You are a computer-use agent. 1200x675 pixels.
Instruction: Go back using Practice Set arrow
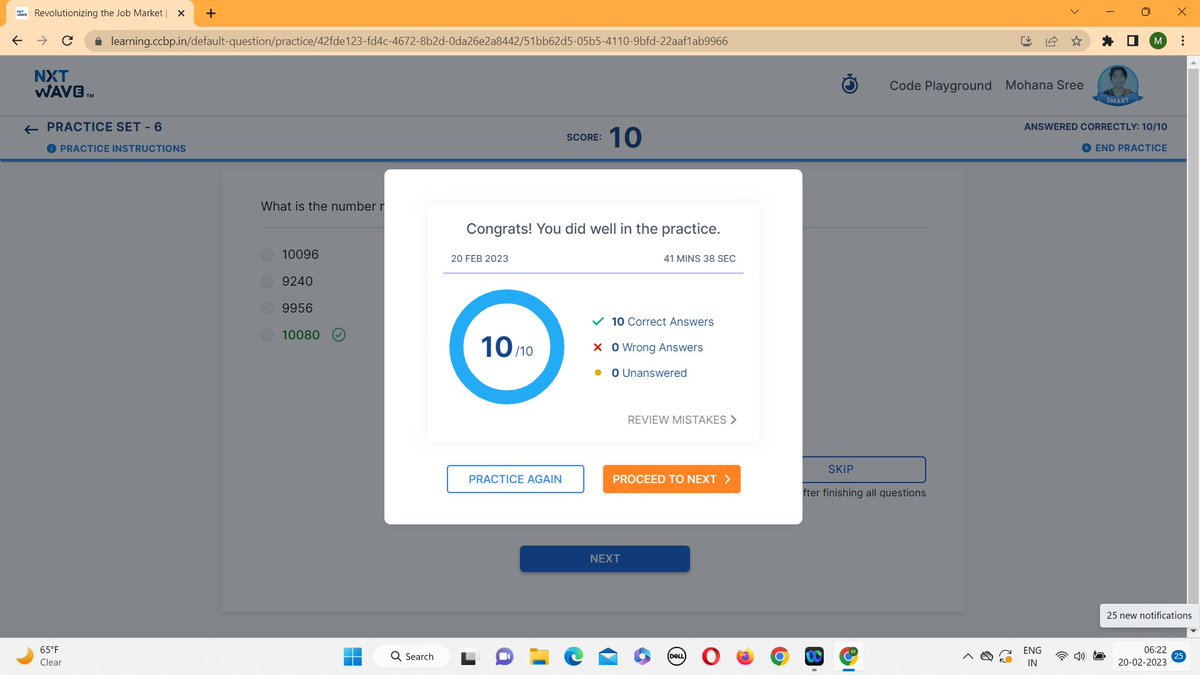click(x=31, y=128)
